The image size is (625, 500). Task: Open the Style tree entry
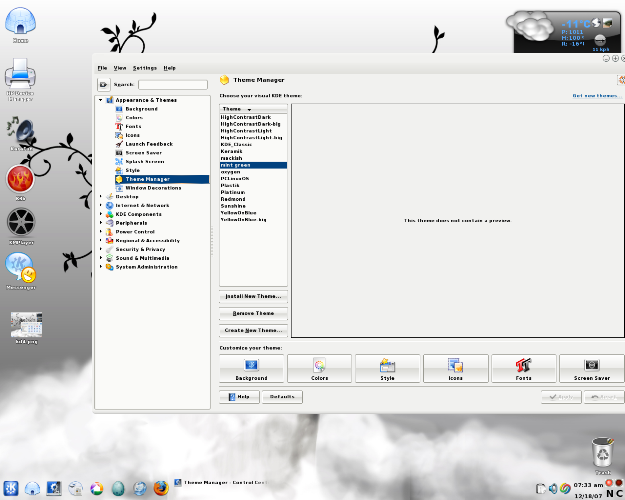coord(132,170)
